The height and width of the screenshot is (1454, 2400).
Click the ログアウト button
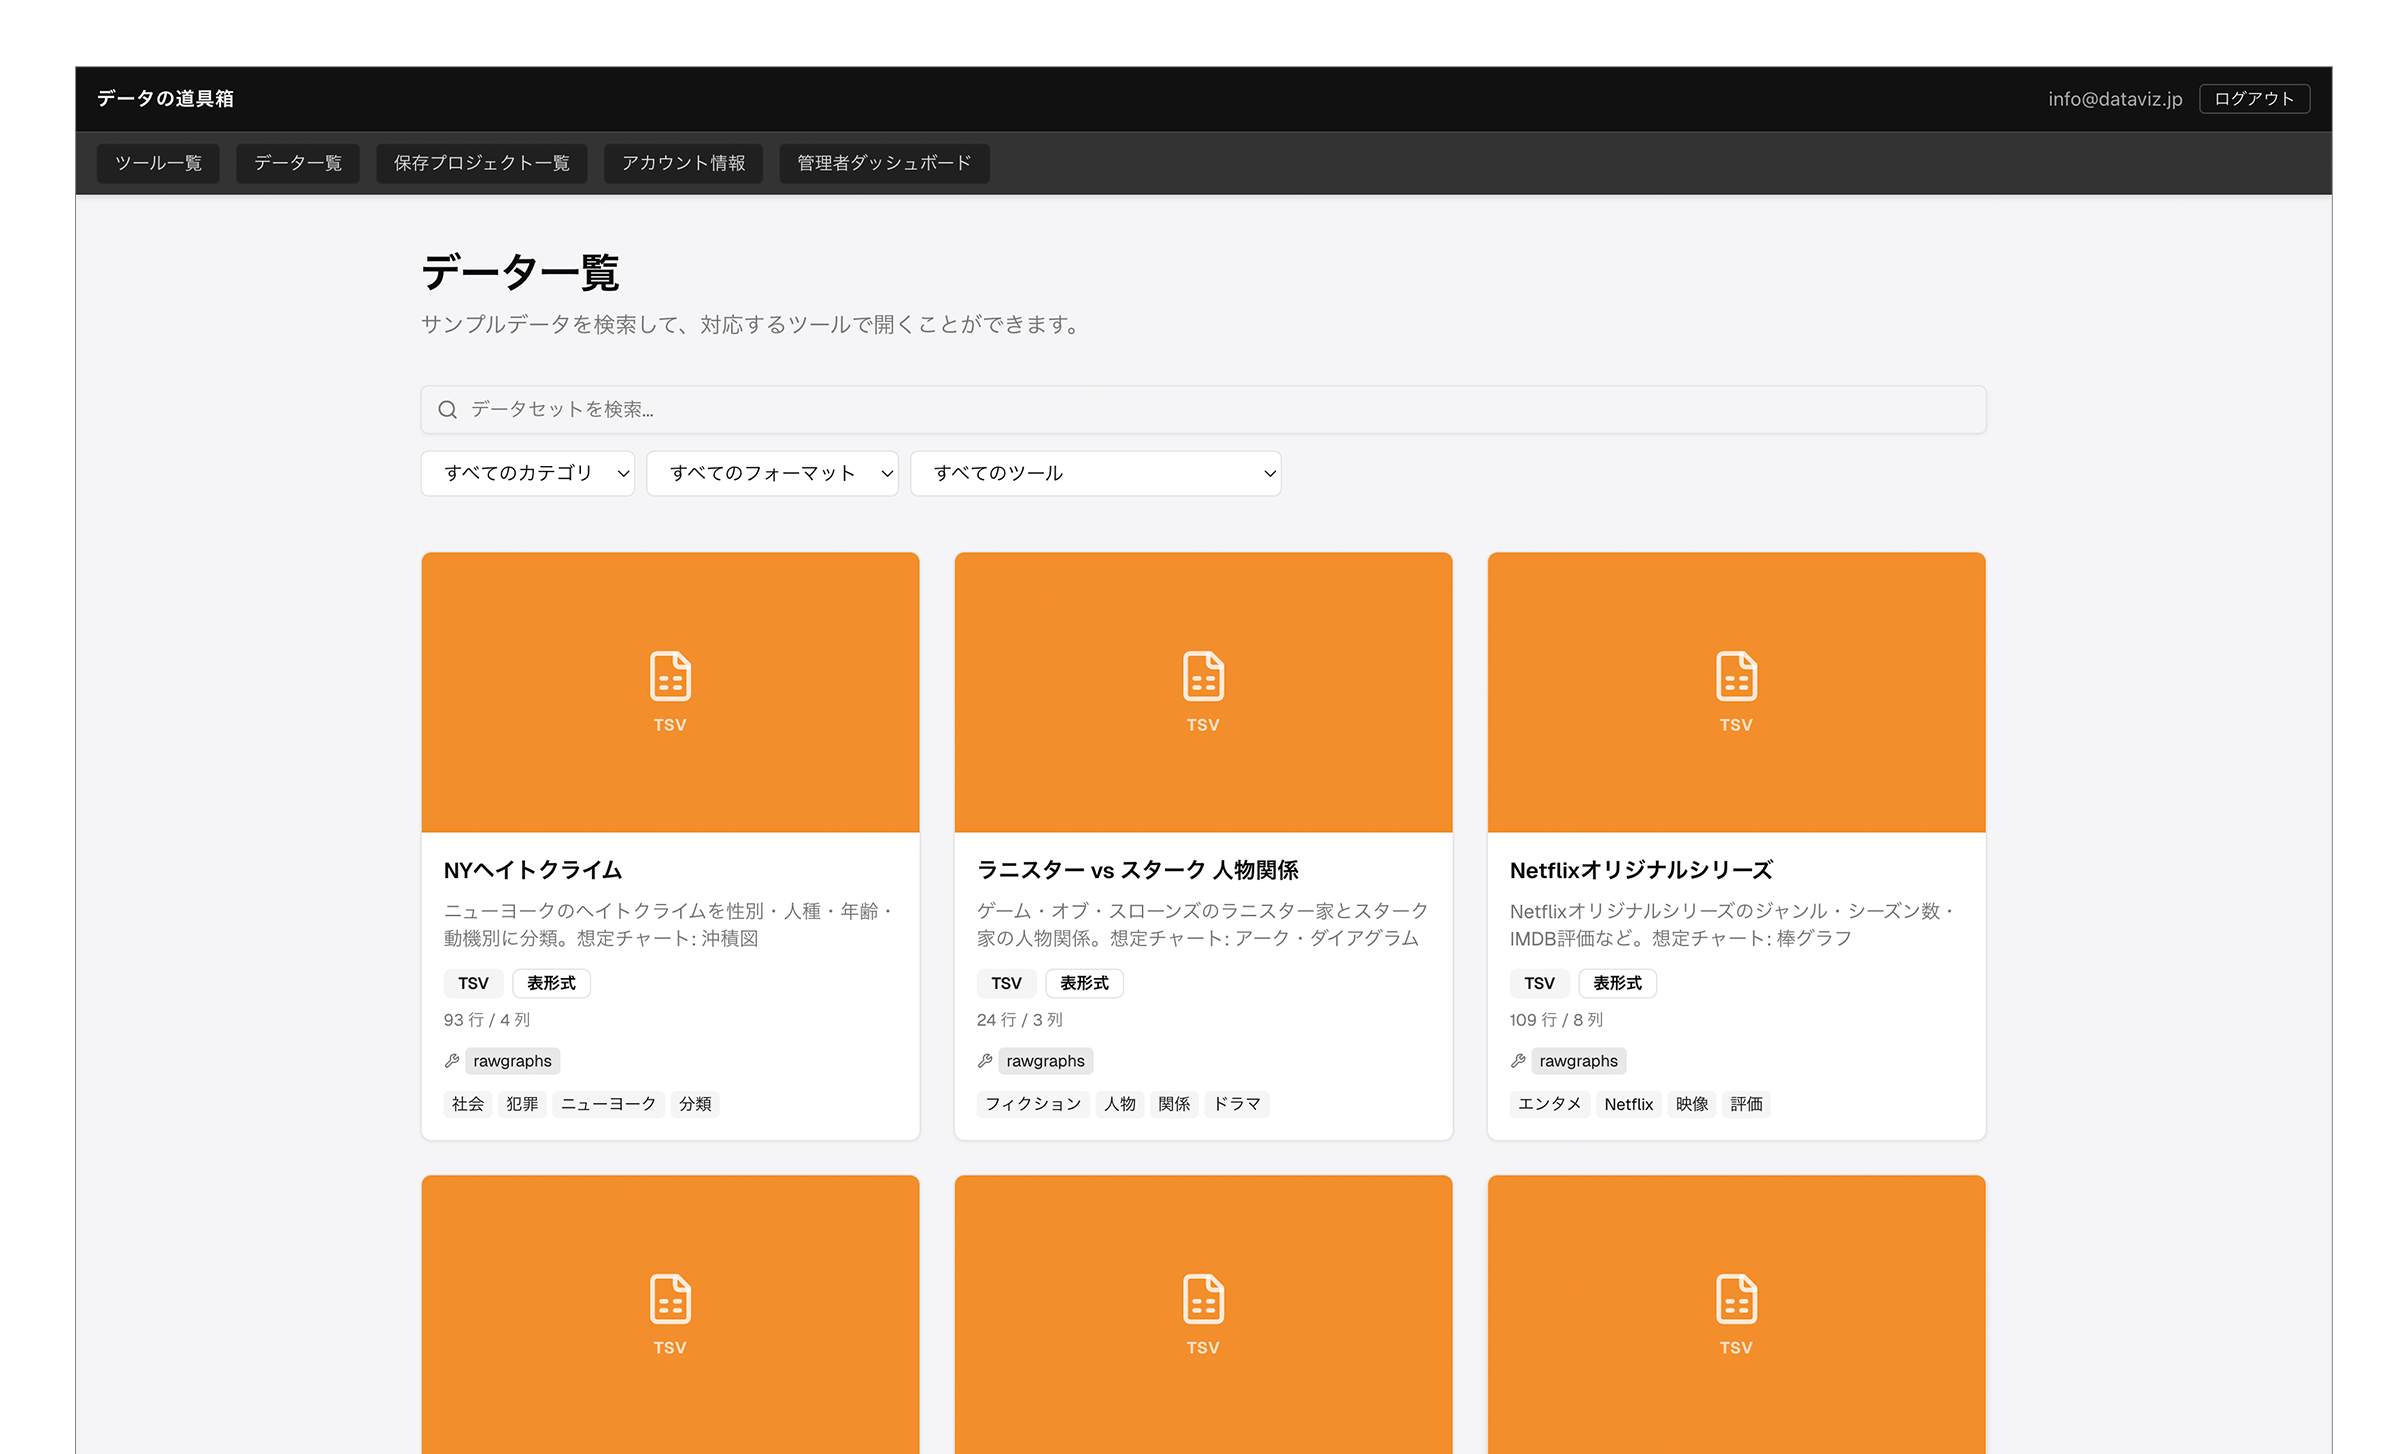(x=2253, y=98)
